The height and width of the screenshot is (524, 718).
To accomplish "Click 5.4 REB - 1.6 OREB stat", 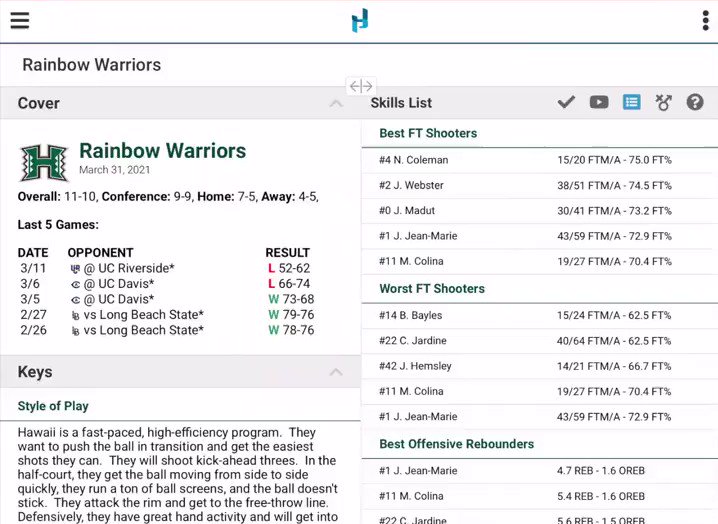I will (601, 496).
